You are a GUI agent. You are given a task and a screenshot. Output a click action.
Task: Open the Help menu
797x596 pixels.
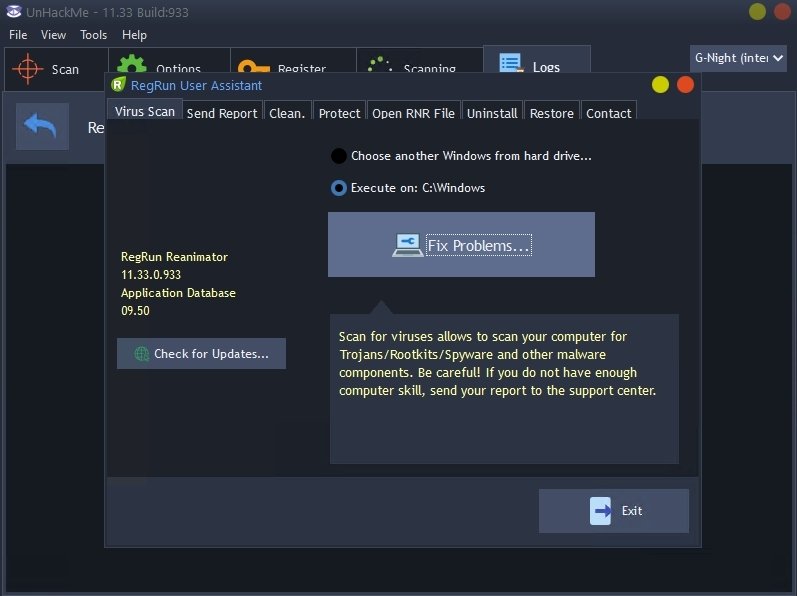(x=134, y=35)
